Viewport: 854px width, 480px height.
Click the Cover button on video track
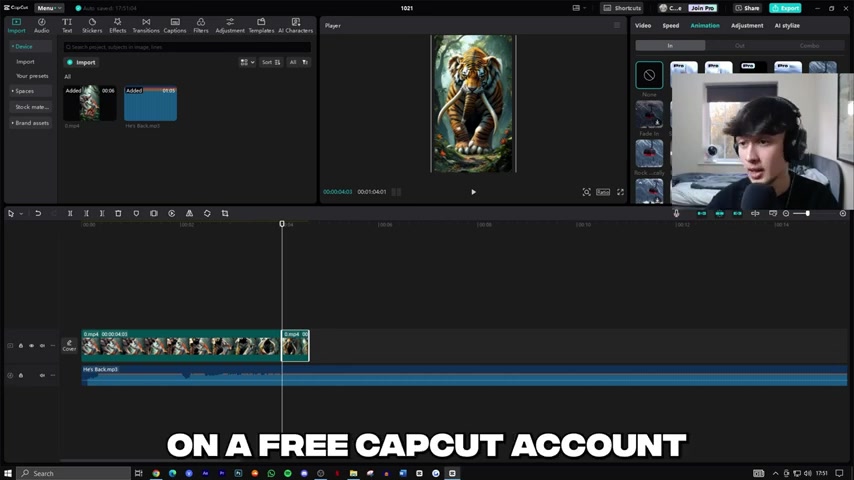click(69, 345)
